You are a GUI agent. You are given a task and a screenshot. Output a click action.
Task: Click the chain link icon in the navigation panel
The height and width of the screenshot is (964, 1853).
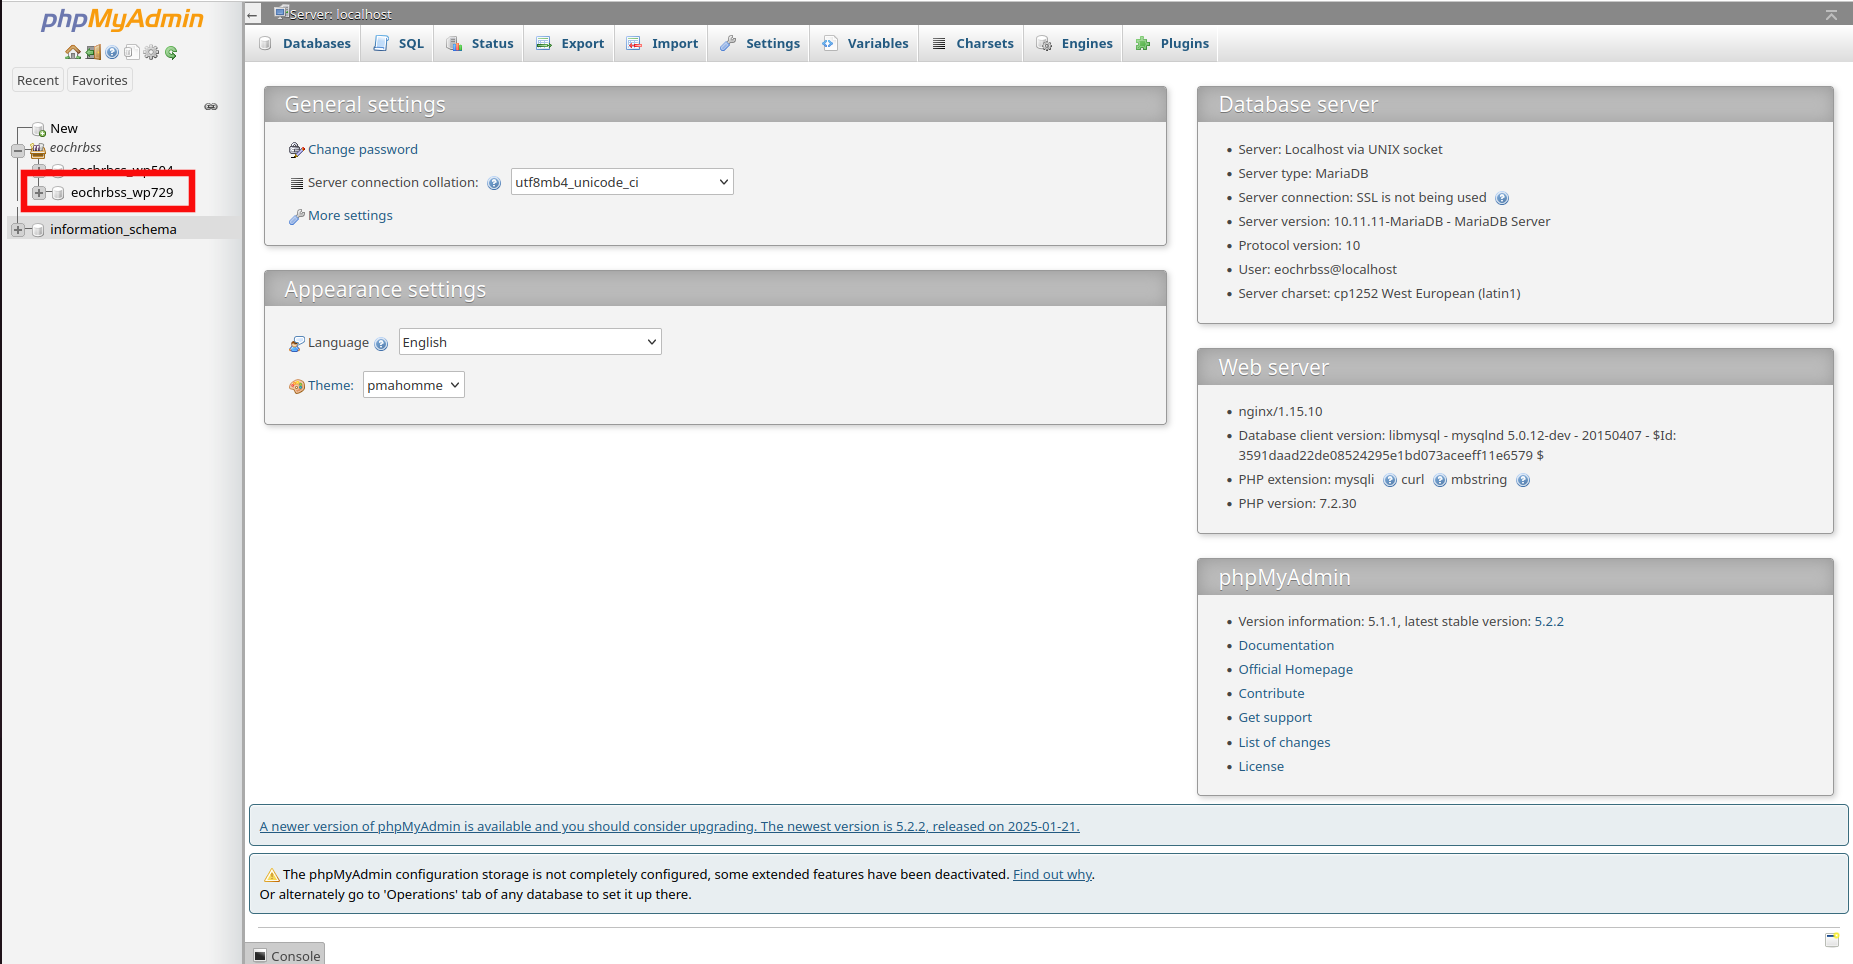pos(211,106)
